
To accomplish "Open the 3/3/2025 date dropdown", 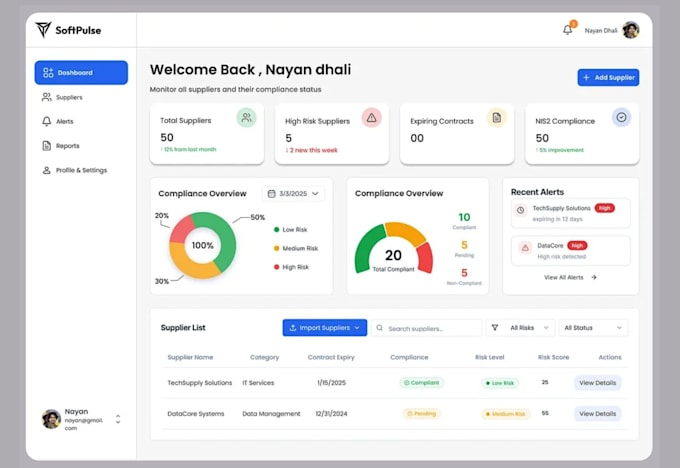I will (293, 193).
